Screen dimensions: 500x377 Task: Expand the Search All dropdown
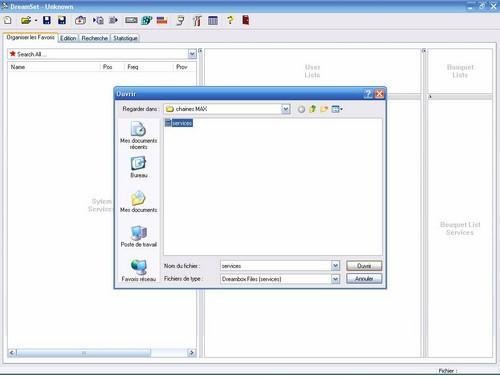point(192,54)
